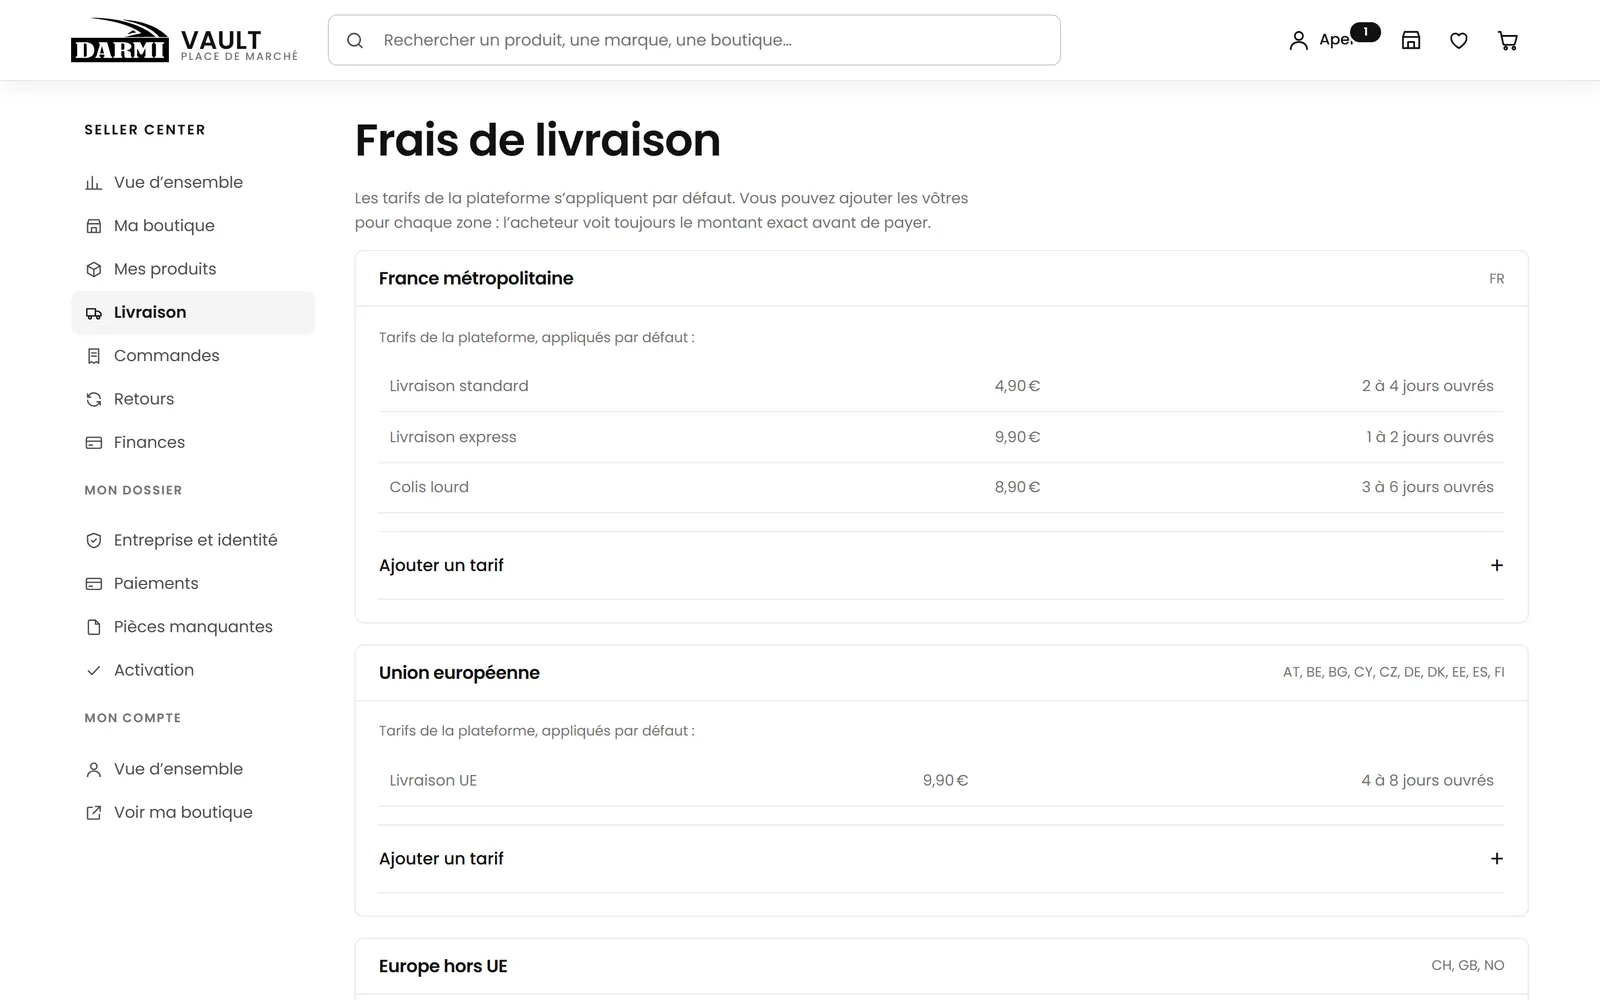This screenshot has height=1000, width=1600.
Task: Click the FR zone code label
Action: [1496, 279]
